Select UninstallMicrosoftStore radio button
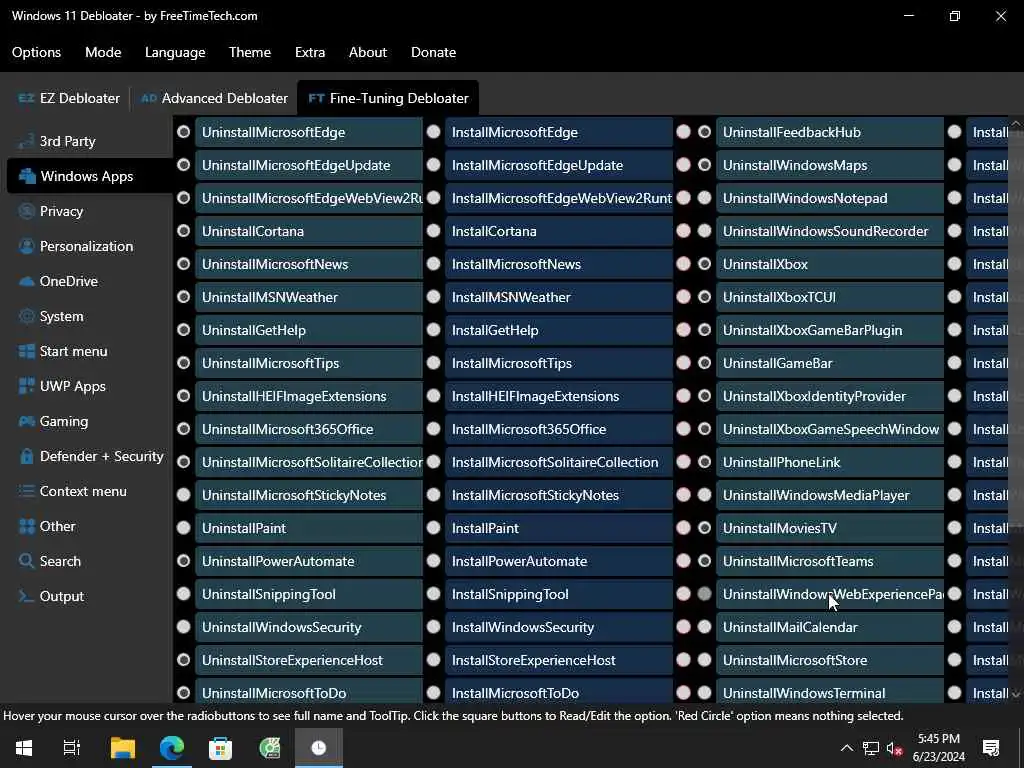This screenshot has width=1024, height=768. pos(704,660)
